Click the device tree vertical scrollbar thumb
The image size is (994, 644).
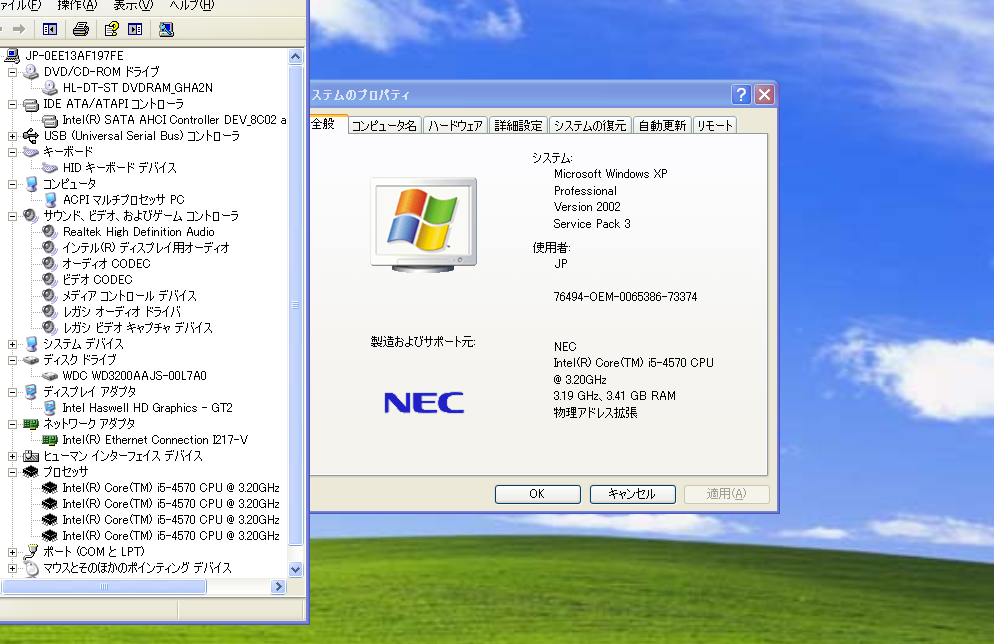pos(295,305)
